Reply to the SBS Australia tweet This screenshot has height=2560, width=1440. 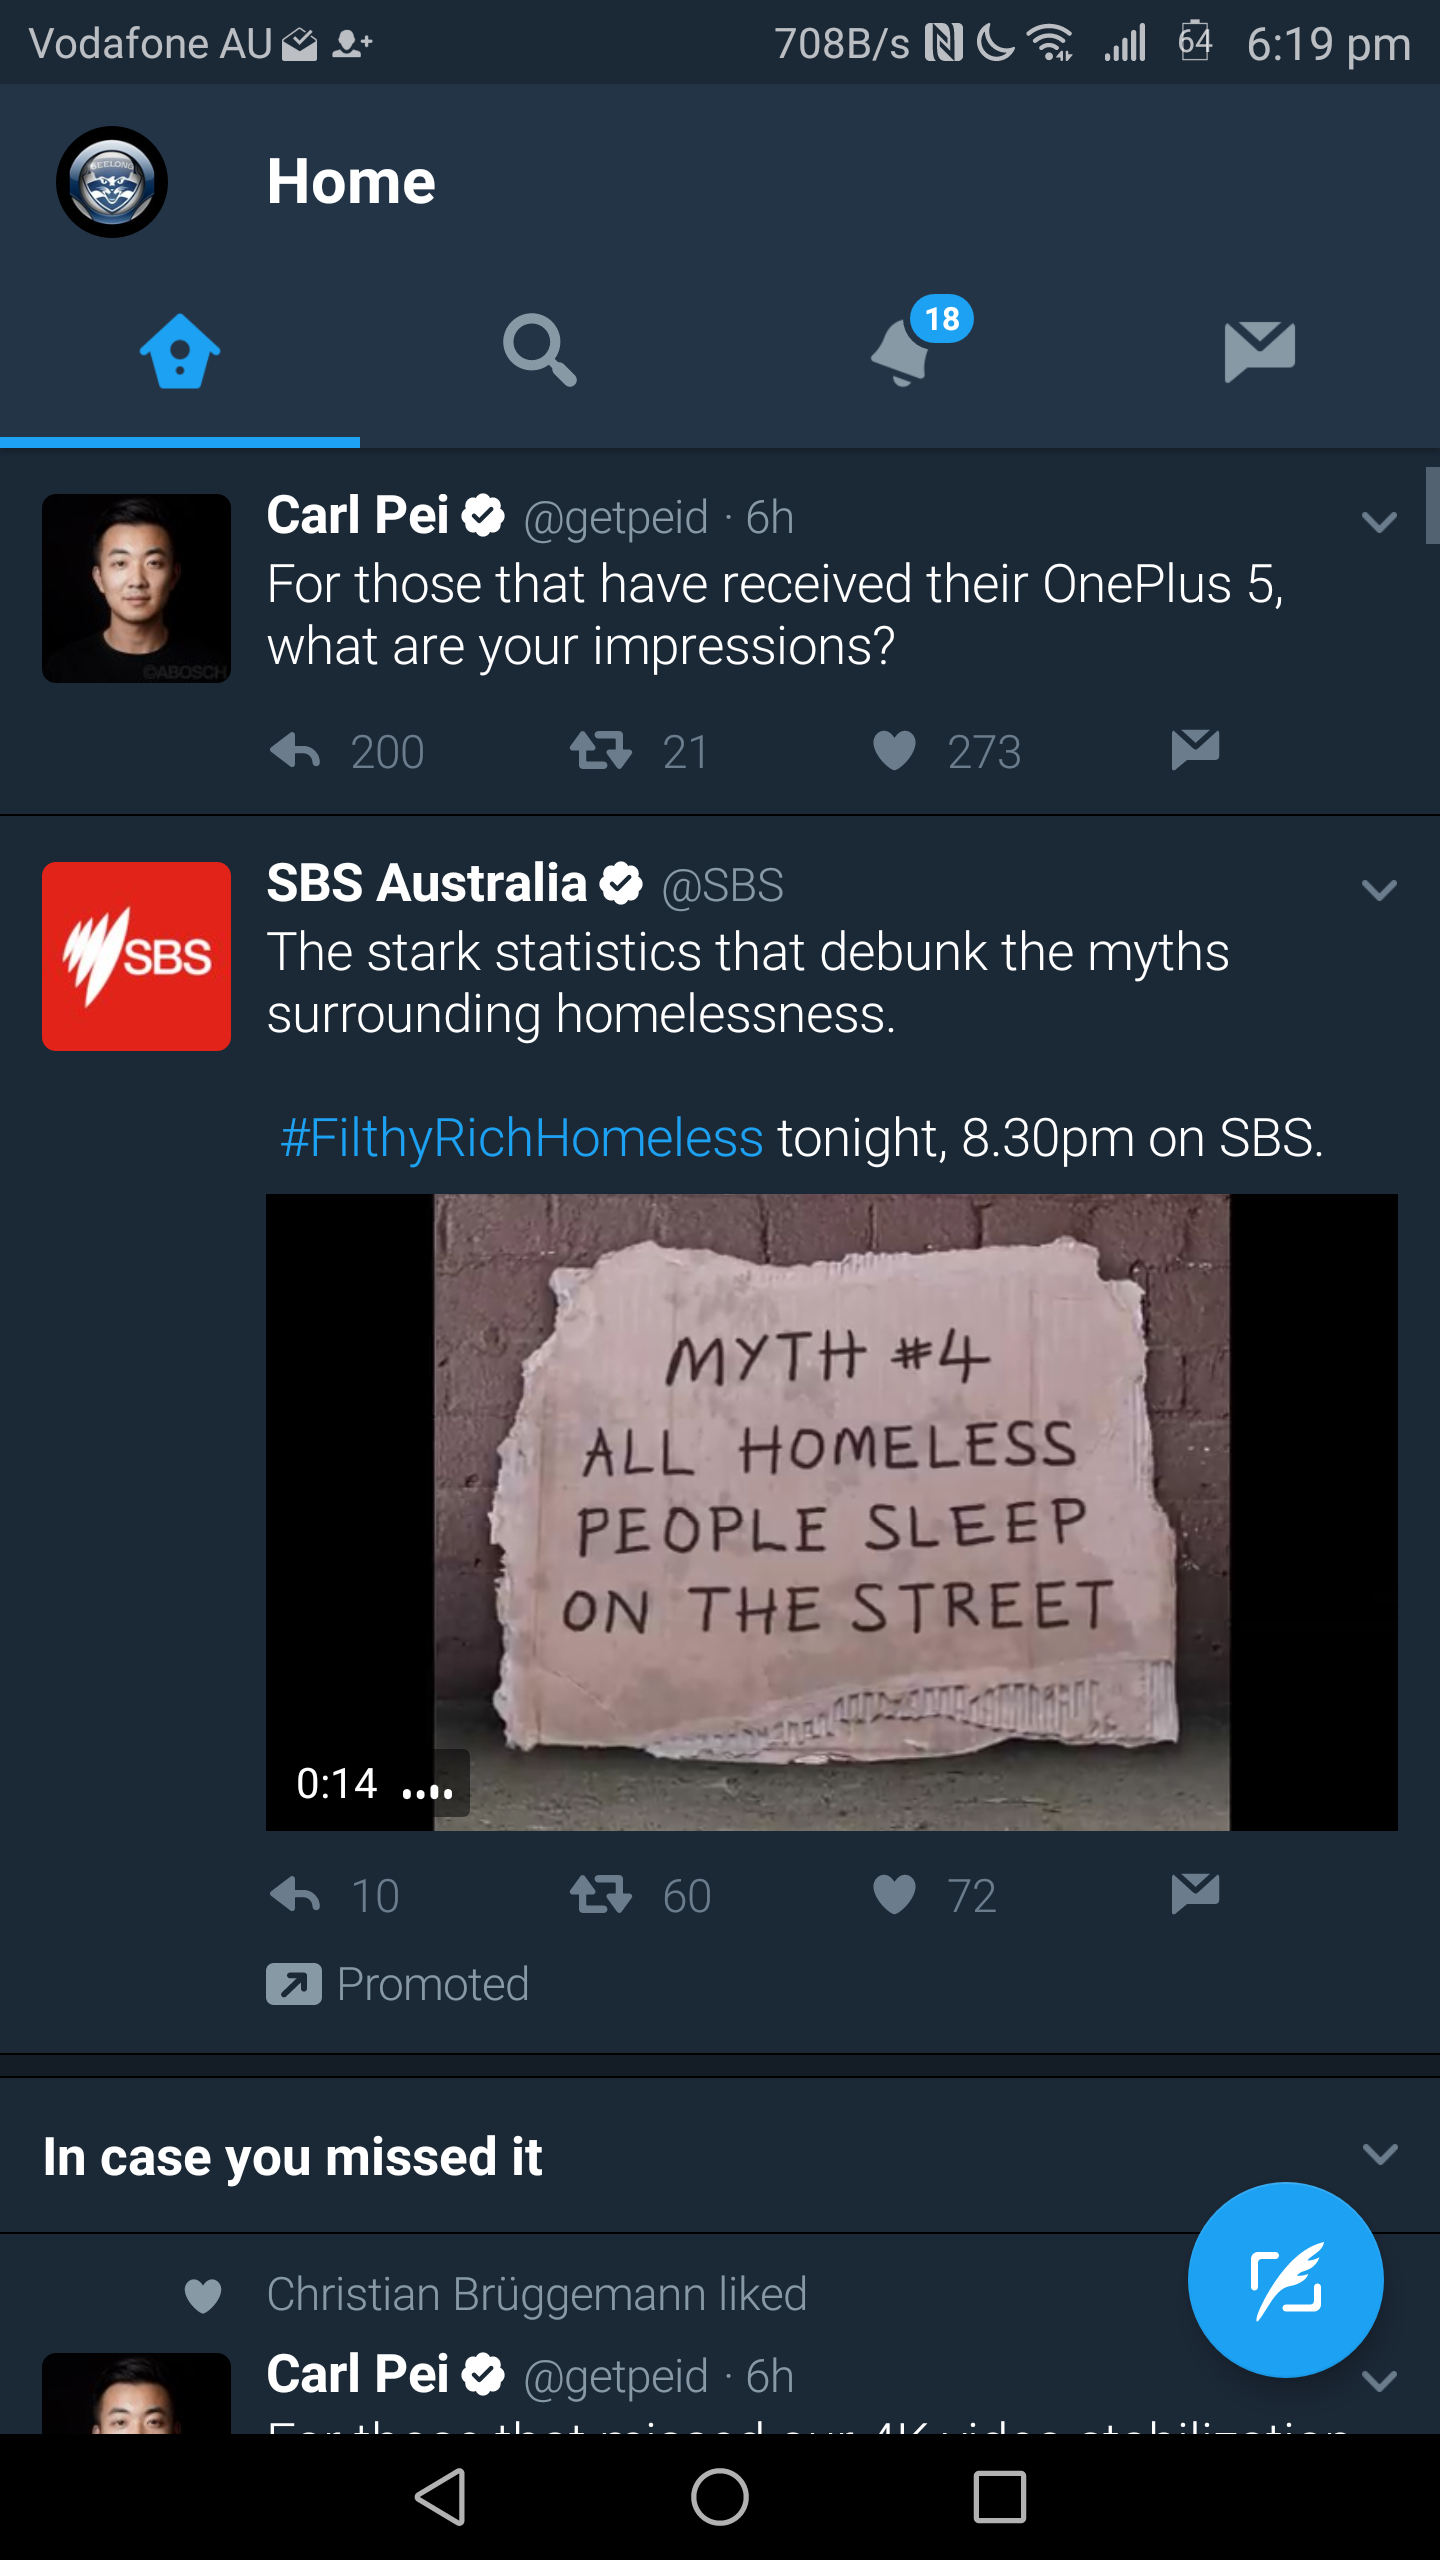296,1894
